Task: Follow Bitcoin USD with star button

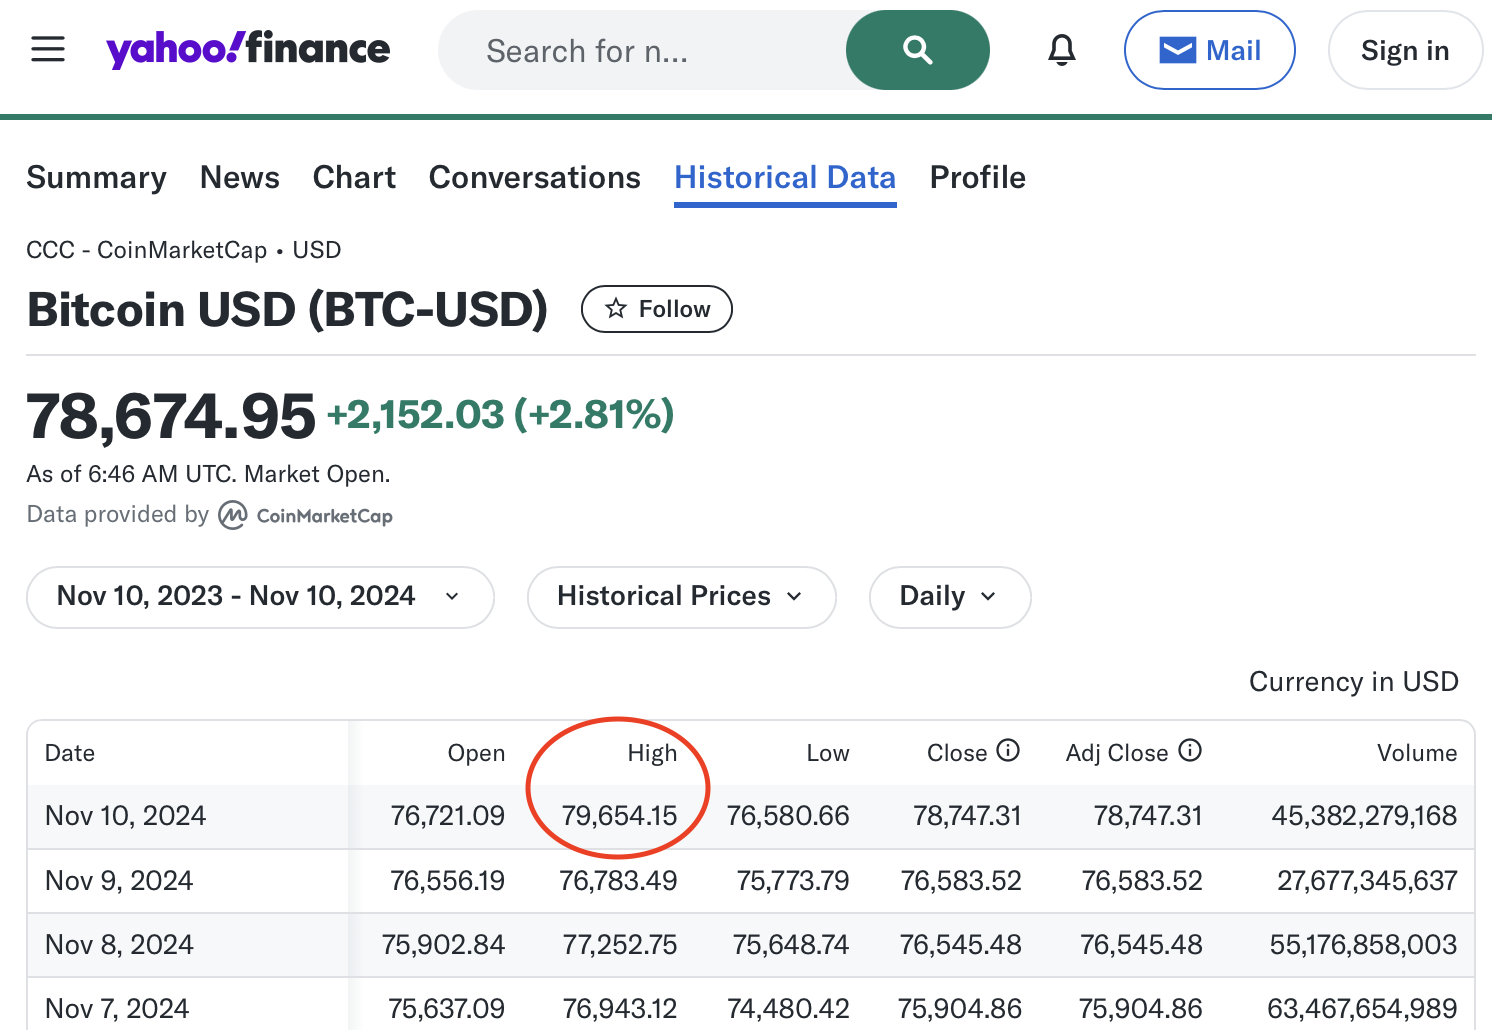Action: pos(657,309)
